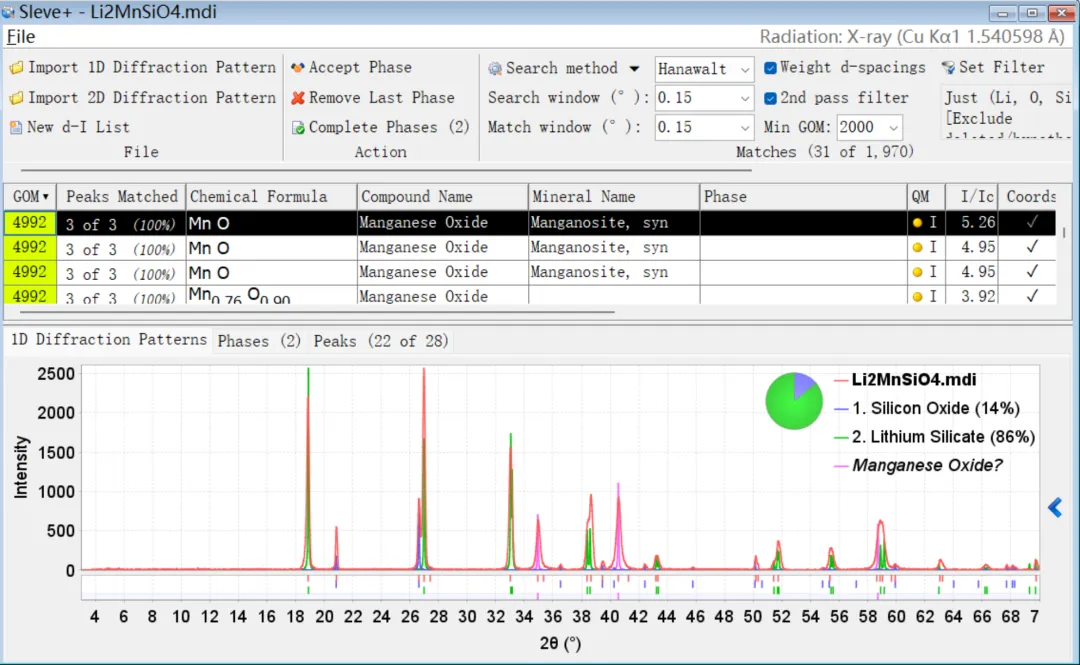
Task: Click the Complete Phases icon
Action: [298, 128]
